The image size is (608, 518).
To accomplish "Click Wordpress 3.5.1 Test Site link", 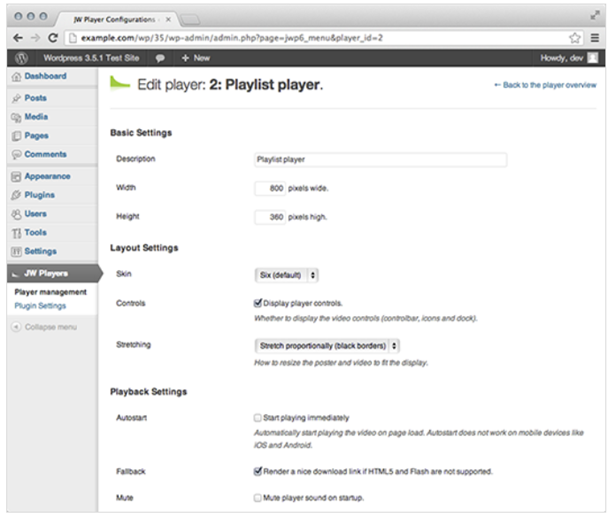I will [91, 58].
